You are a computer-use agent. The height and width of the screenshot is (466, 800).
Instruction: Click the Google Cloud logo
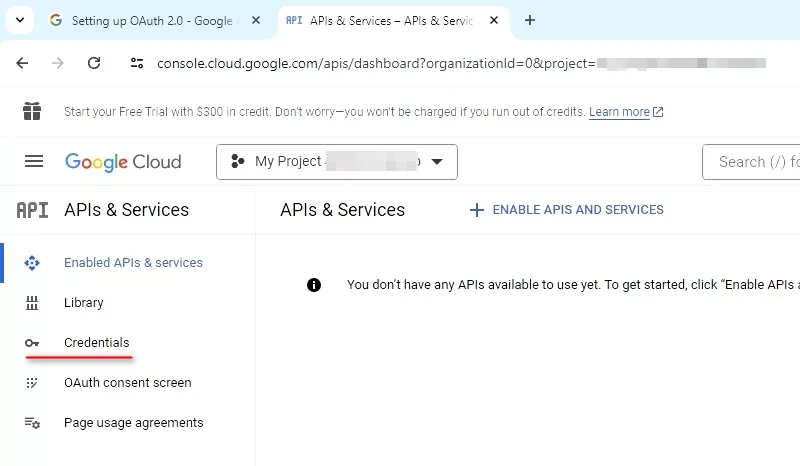pyautogui.click(x=123, y=162)
